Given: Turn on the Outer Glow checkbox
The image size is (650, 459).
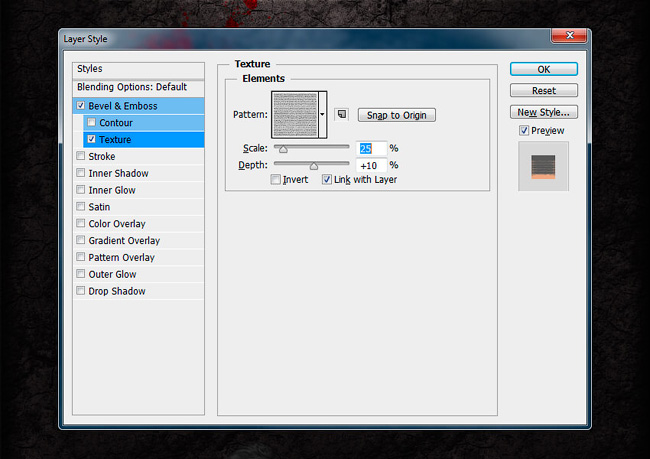Looking at the screenshot, I should 80,274.
